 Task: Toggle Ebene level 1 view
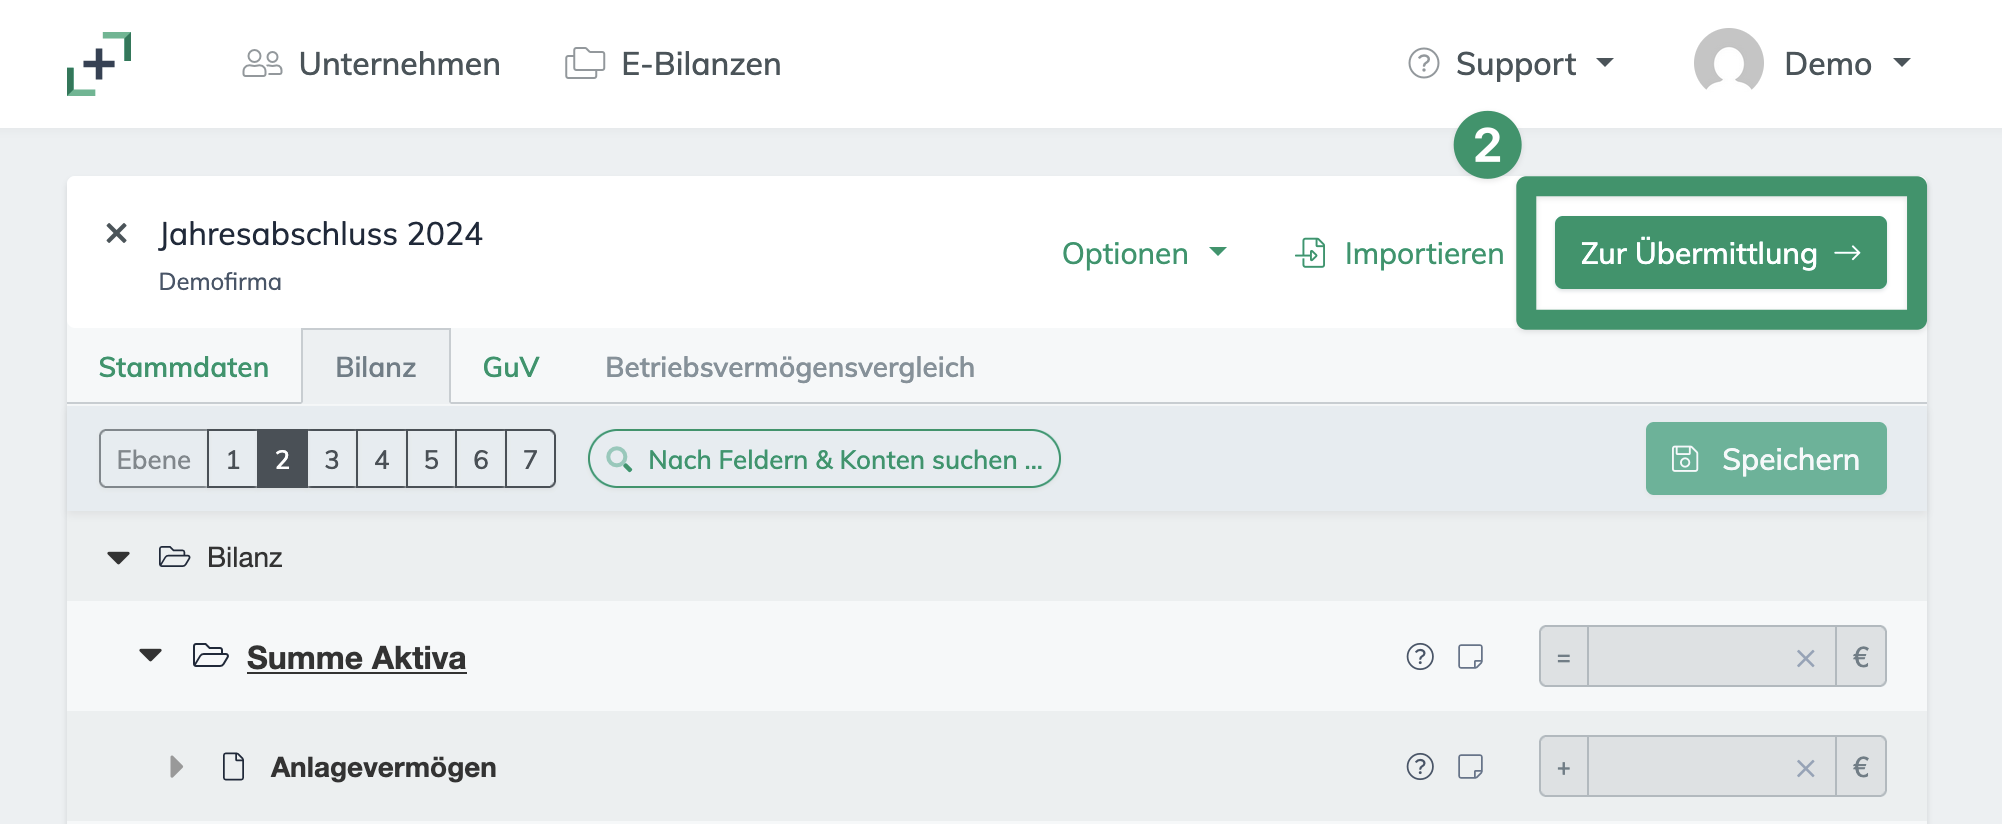tap(232, 459)
